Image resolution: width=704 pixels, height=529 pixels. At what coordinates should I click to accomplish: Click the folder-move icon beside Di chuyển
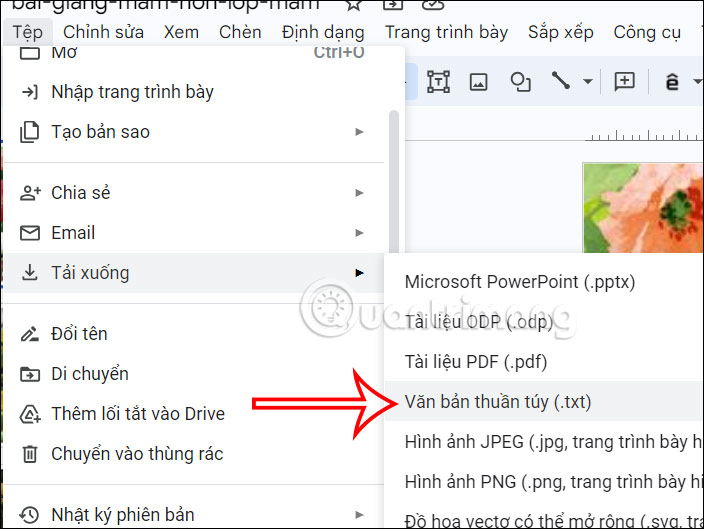30,374
